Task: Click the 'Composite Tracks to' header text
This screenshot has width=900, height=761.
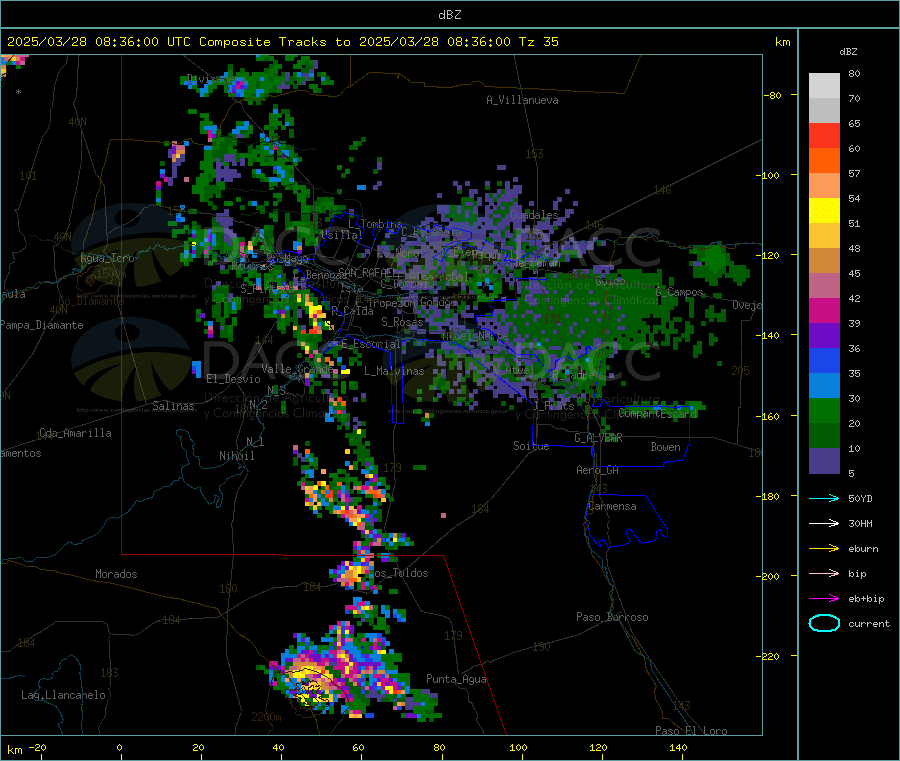Action: (274, 42)
